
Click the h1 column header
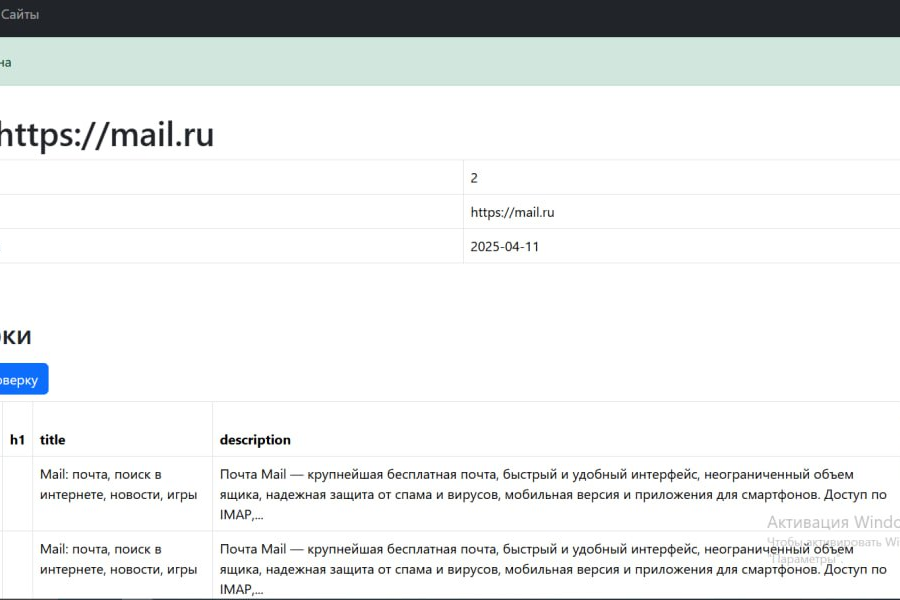(x=17, y=440)
